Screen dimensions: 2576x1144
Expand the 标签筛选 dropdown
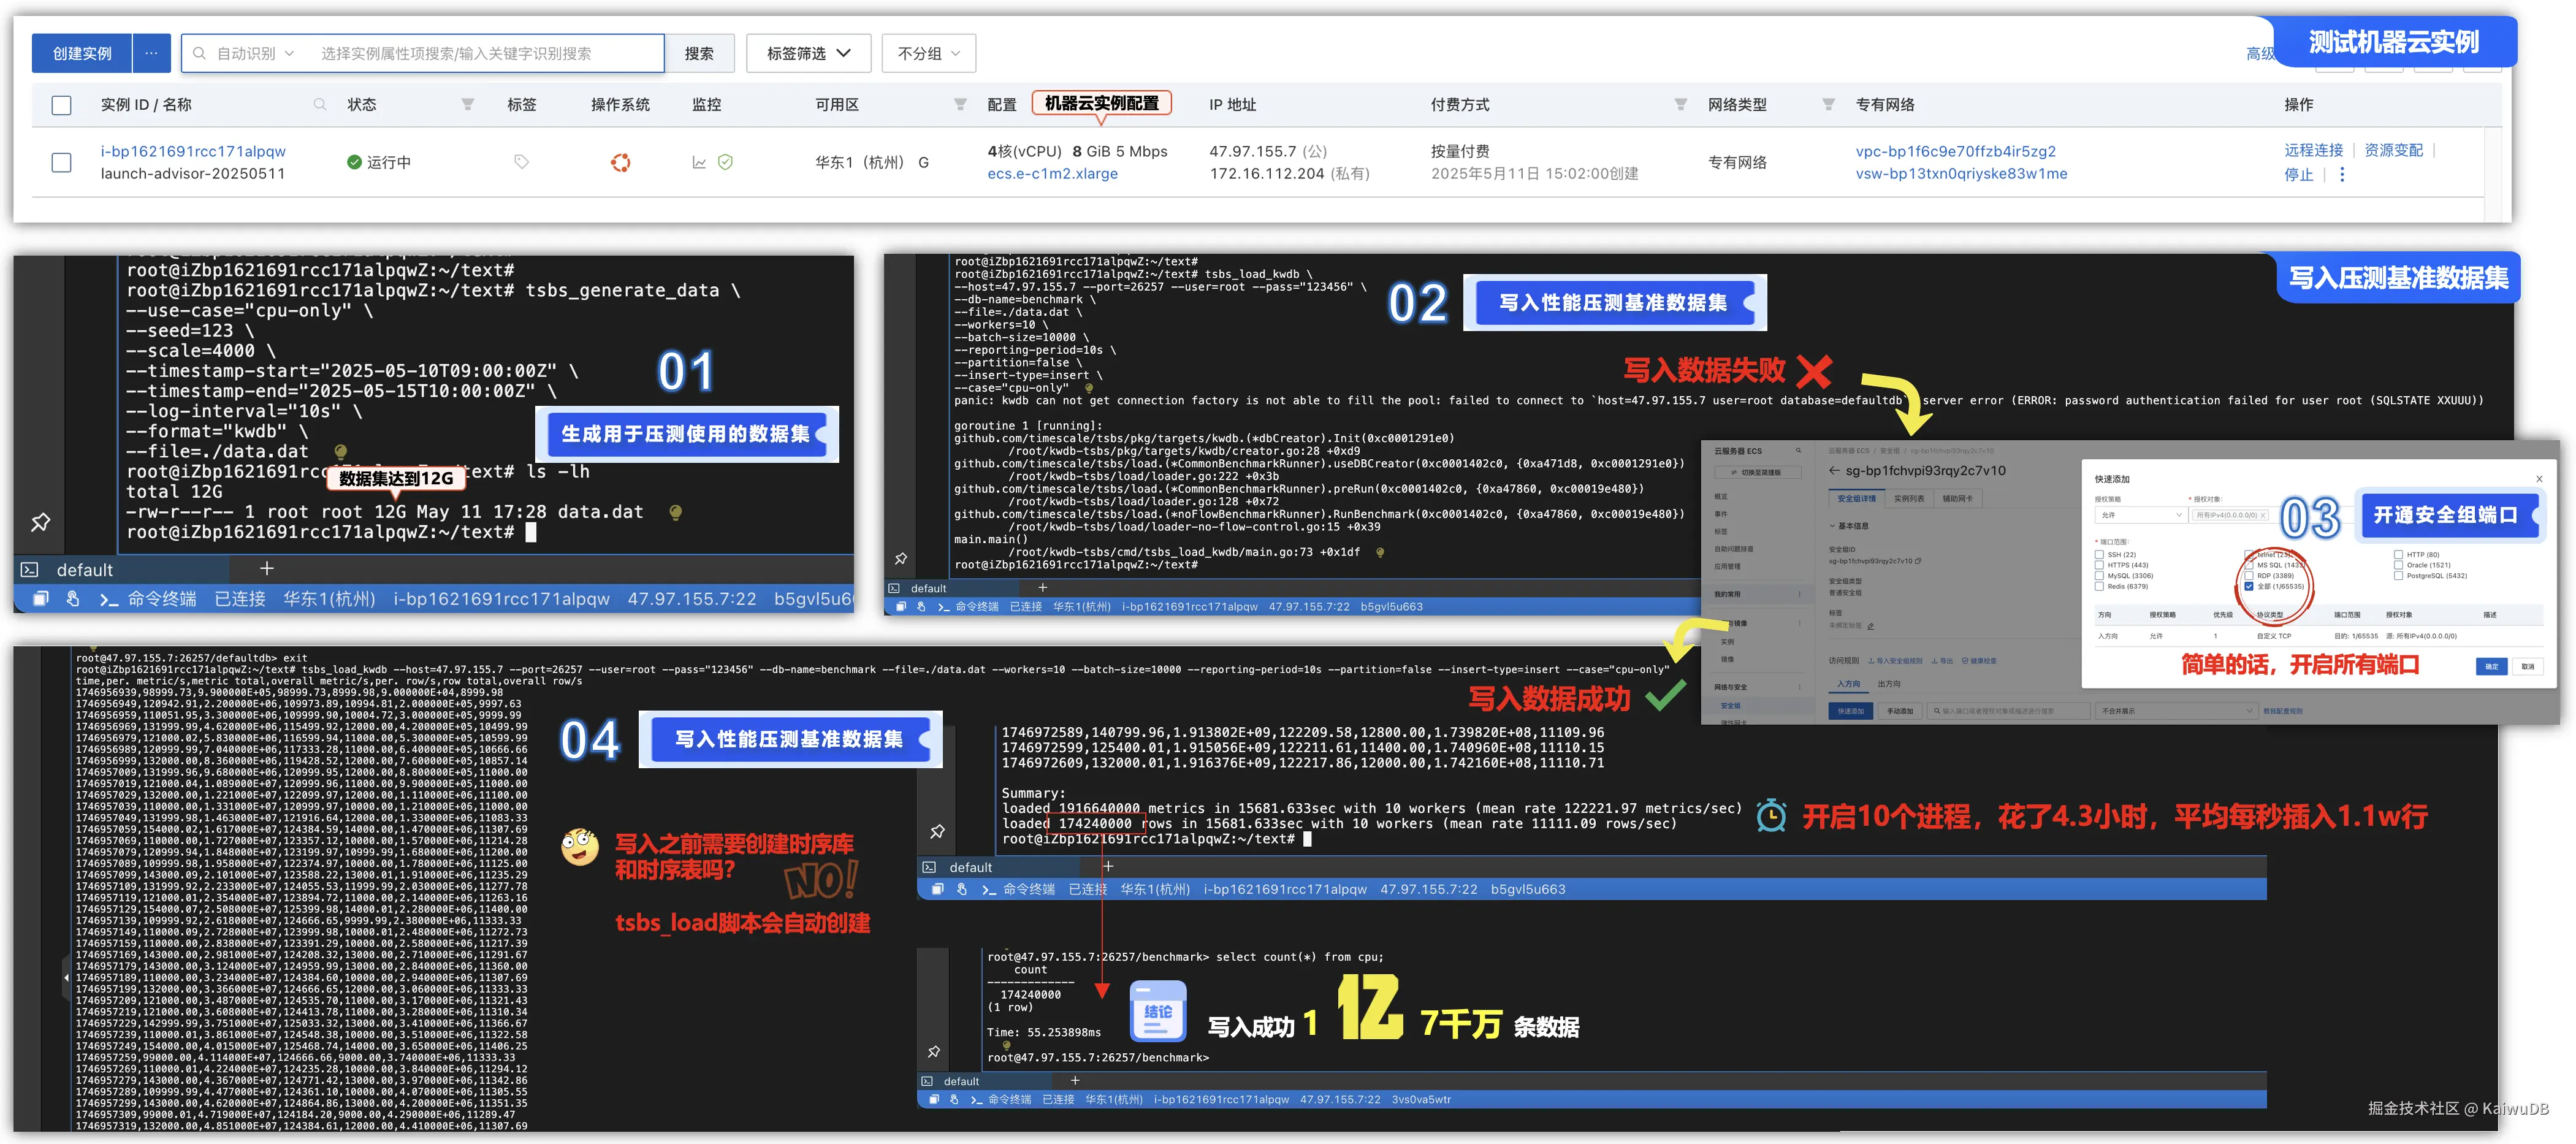click(x=808, y=53)
